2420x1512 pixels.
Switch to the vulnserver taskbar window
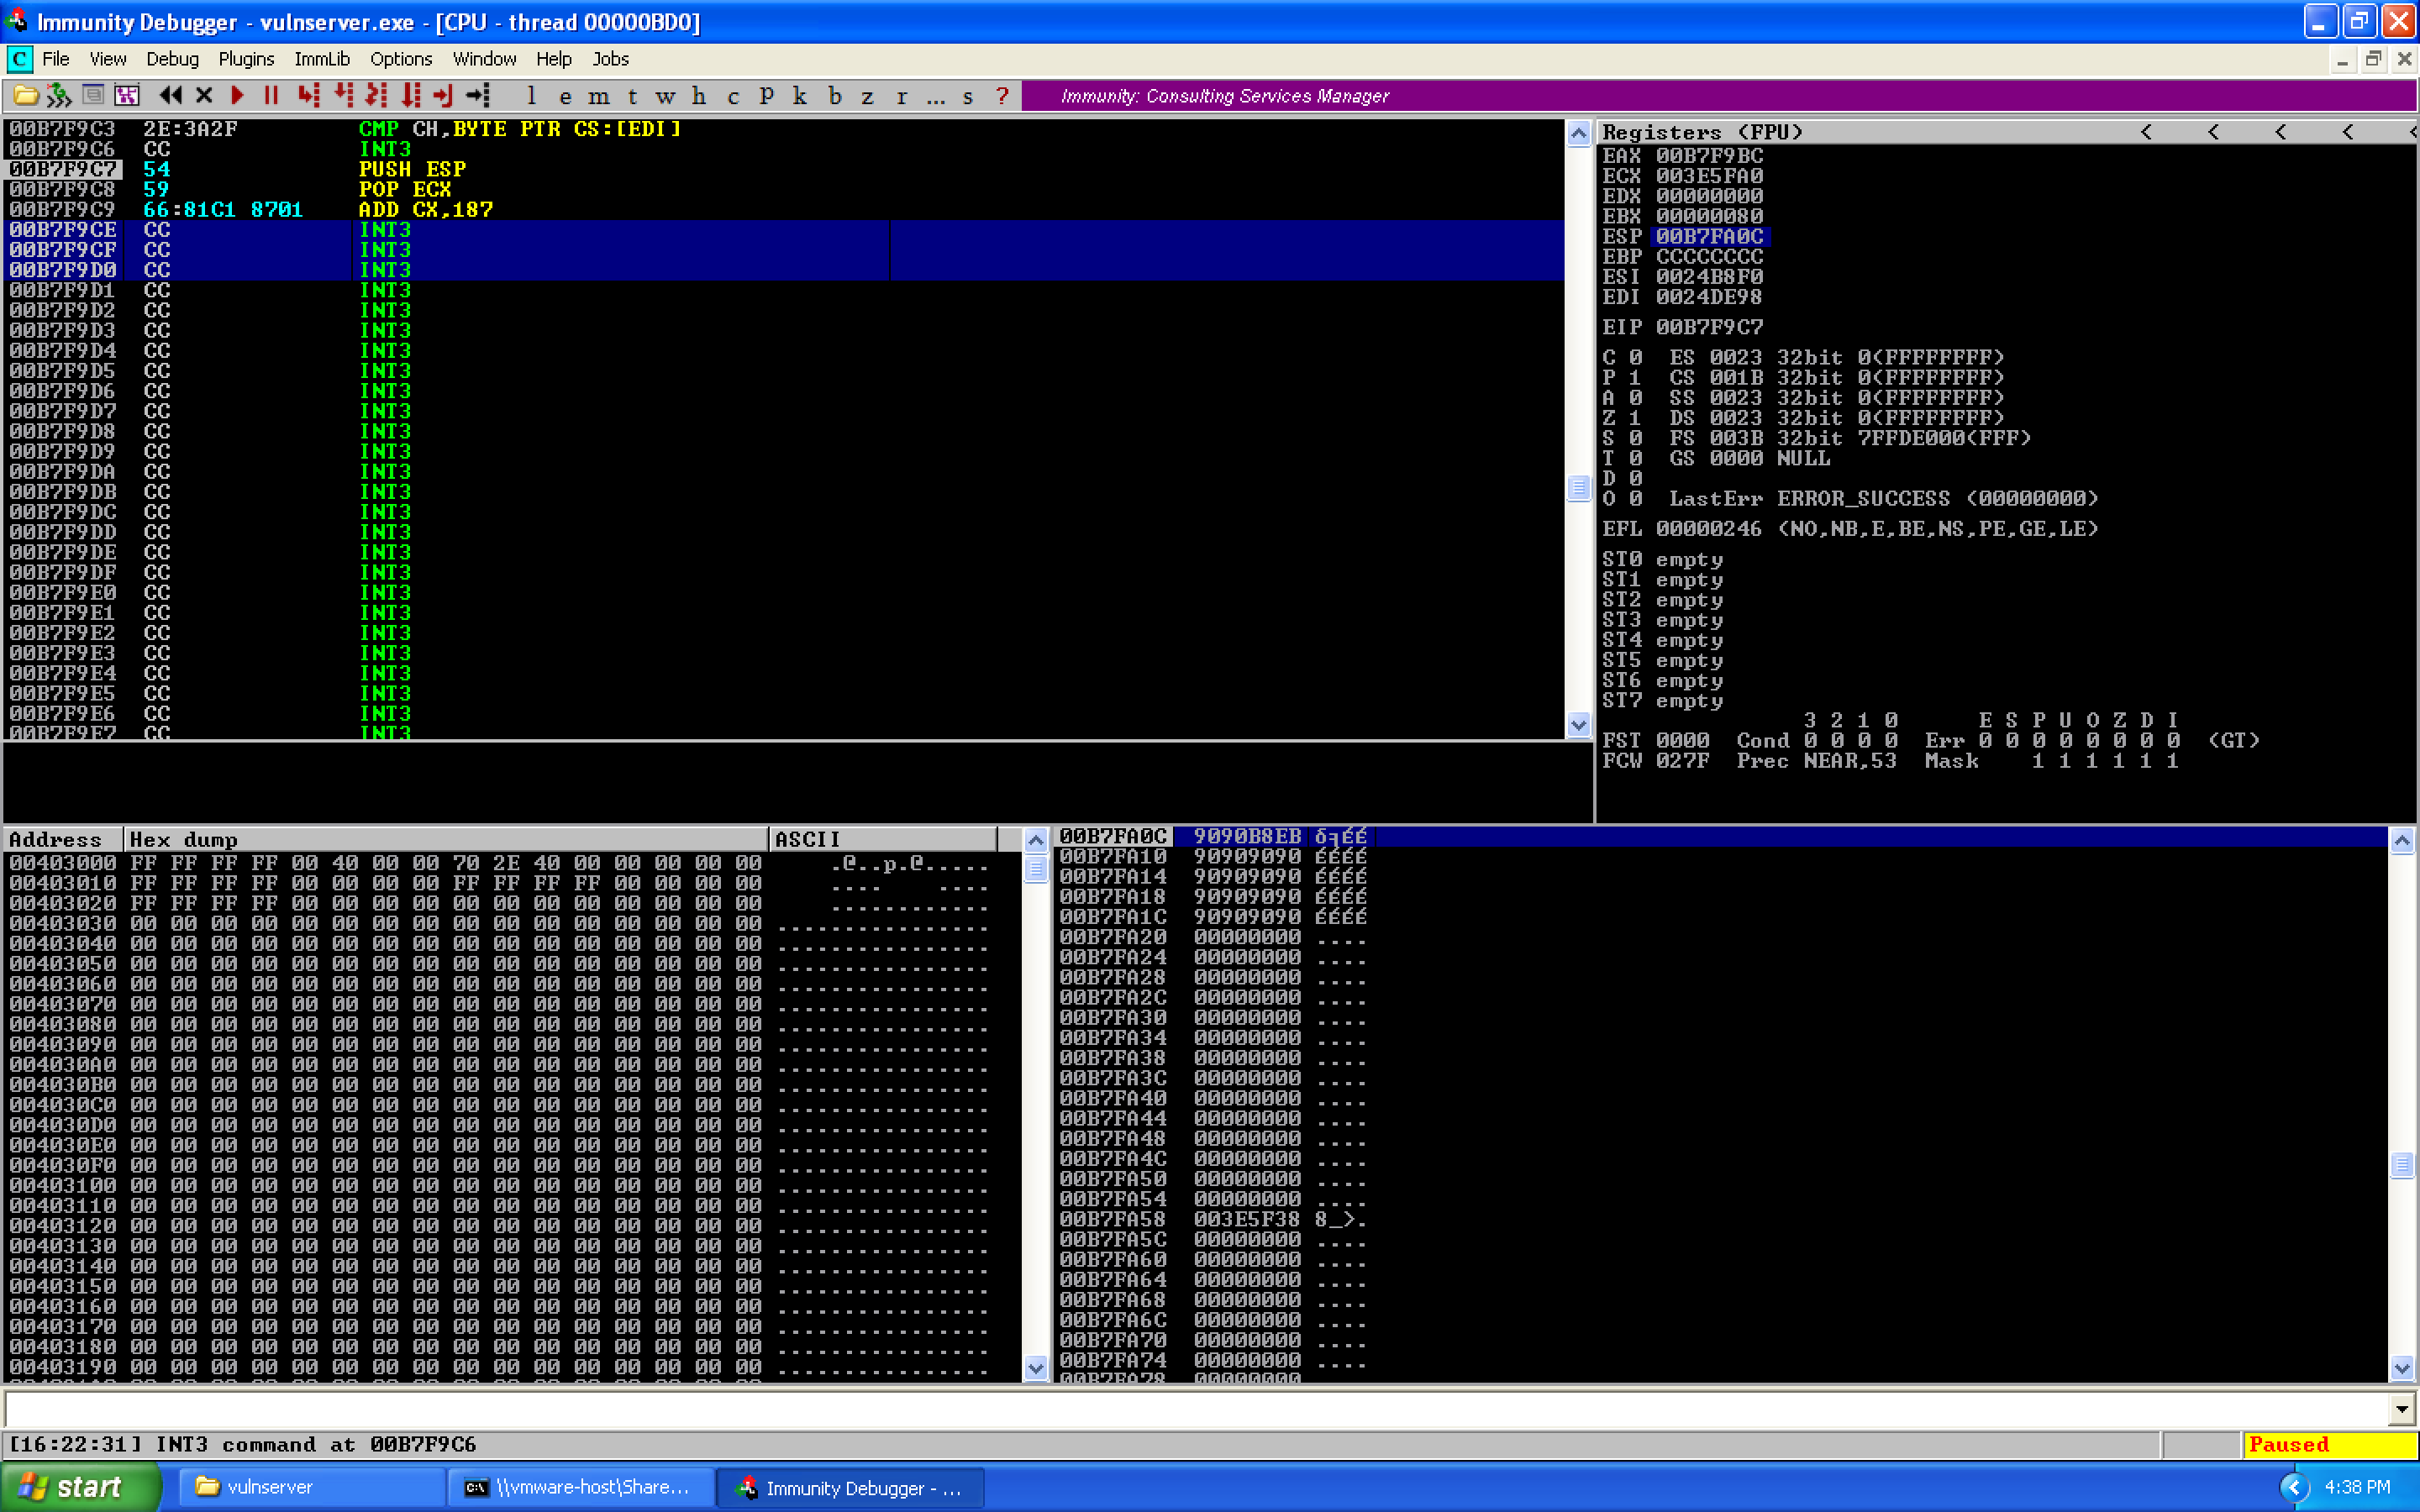tap(310, 1487)
